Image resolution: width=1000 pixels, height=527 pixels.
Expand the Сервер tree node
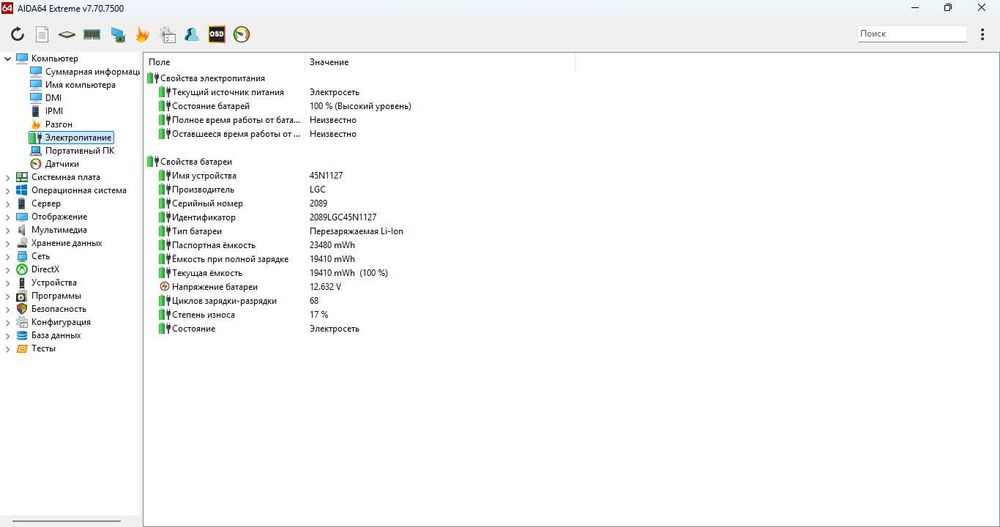(8, 204)
